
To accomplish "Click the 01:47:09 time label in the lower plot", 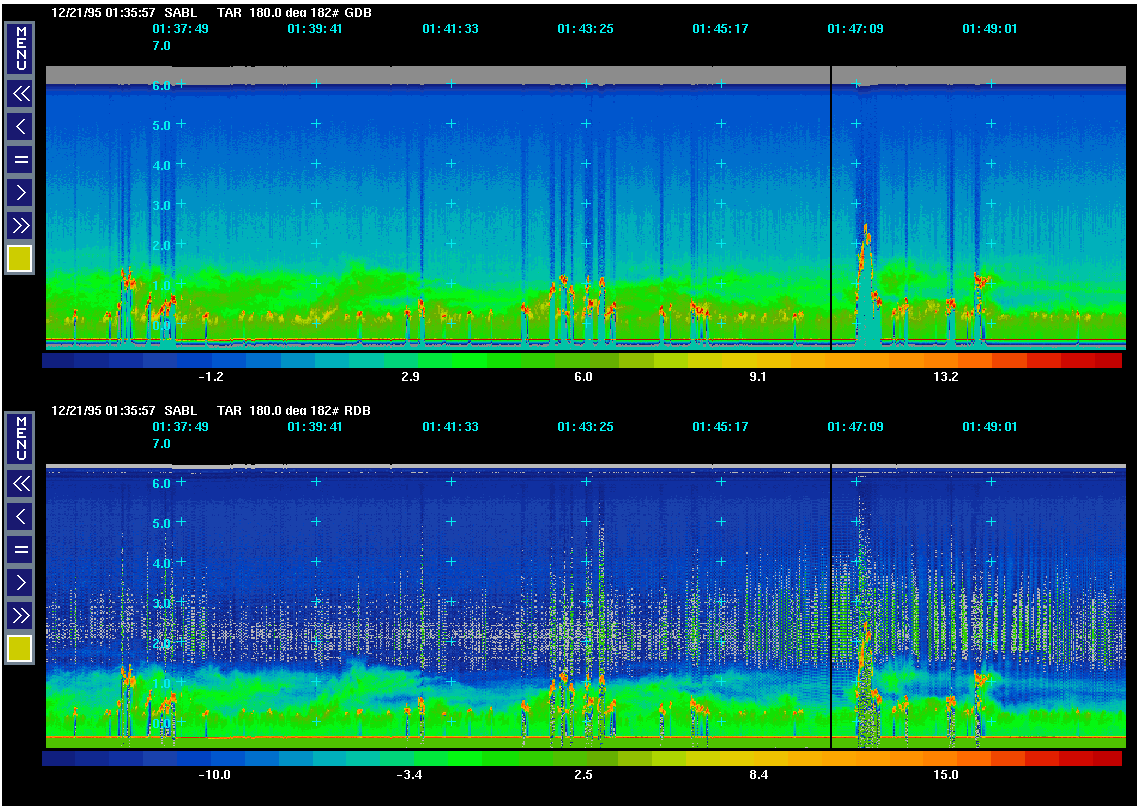I will pos(855,427).
